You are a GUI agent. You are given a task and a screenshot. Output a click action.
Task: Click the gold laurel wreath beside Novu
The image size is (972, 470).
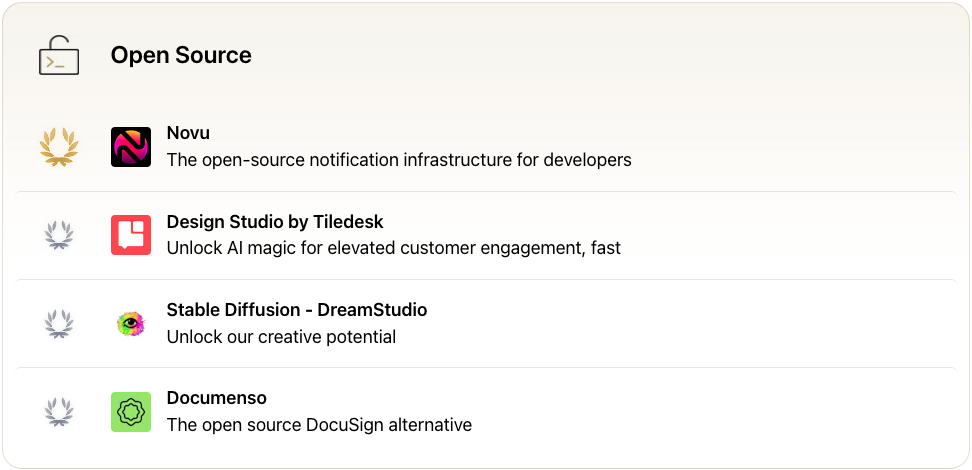pos(59,147)
